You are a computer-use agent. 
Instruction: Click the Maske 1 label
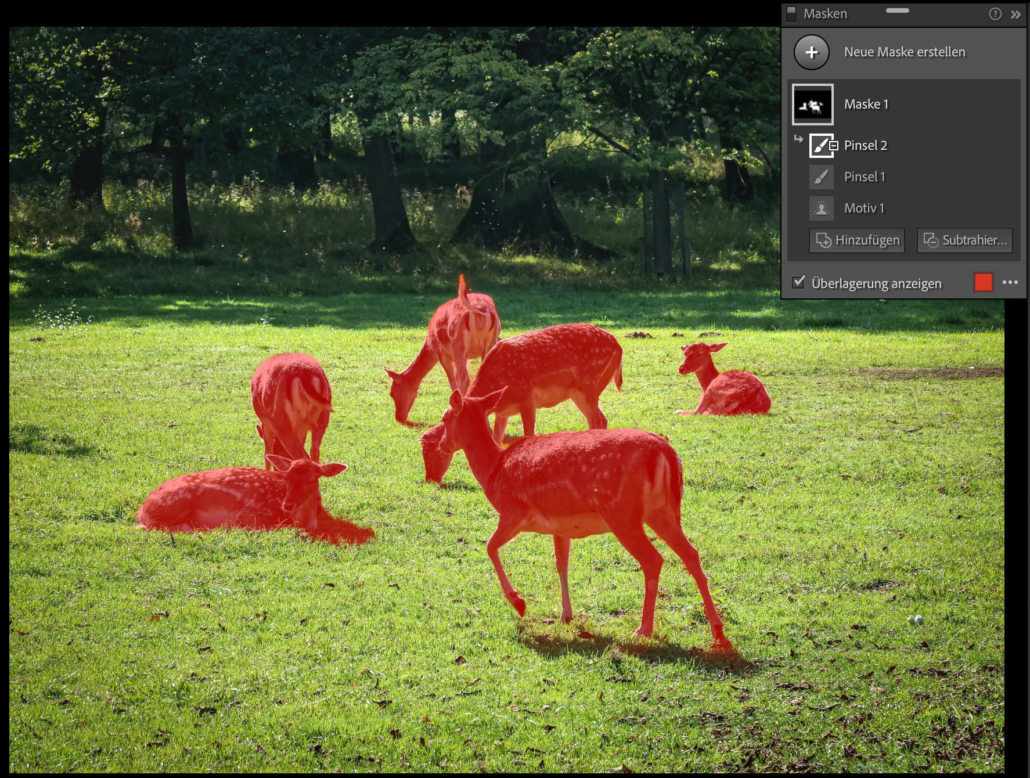point(866,104)
